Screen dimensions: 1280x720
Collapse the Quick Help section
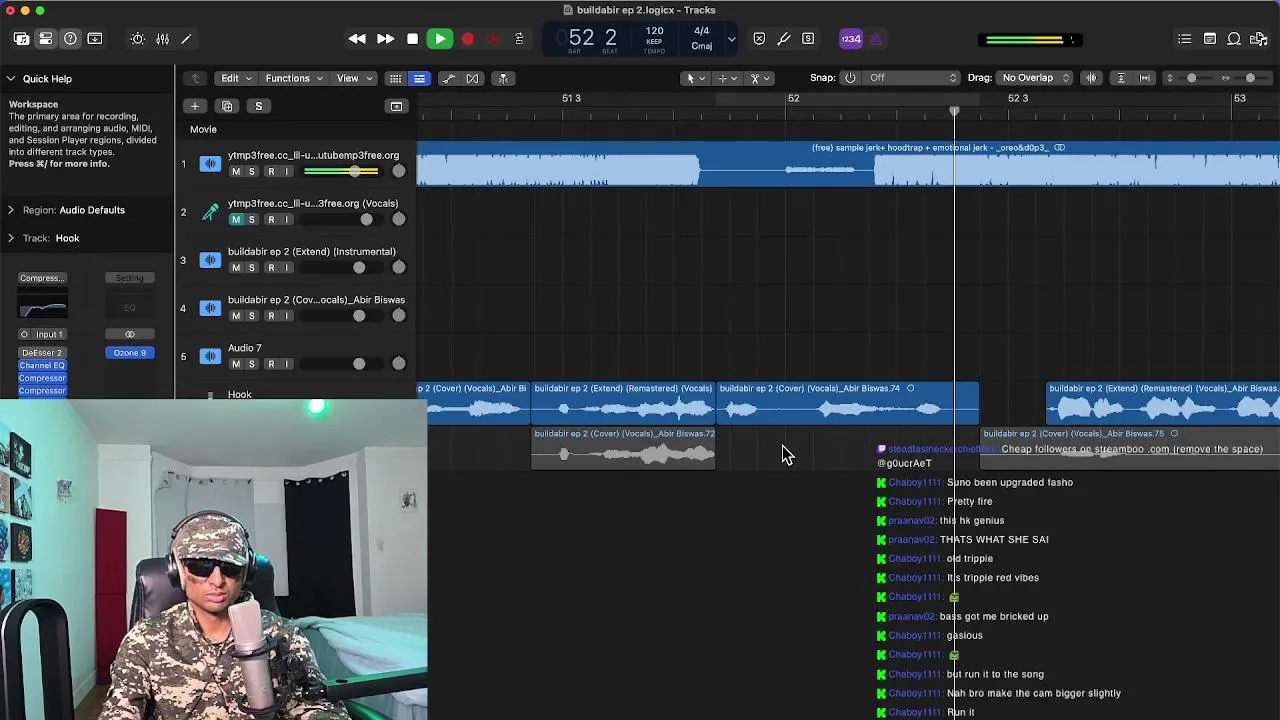(11, 78)
